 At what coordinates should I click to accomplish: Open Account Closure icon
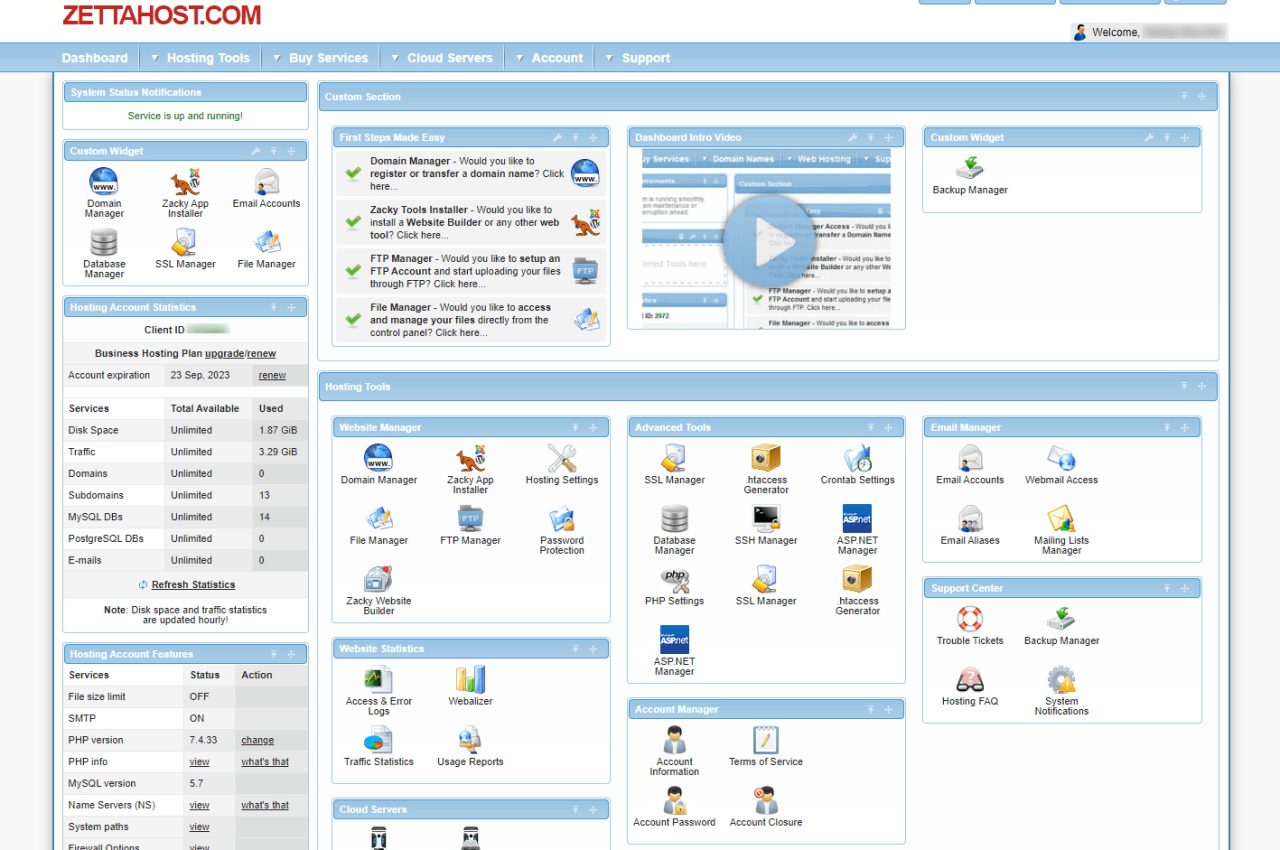pyautogui.click(x=766, y=807)
